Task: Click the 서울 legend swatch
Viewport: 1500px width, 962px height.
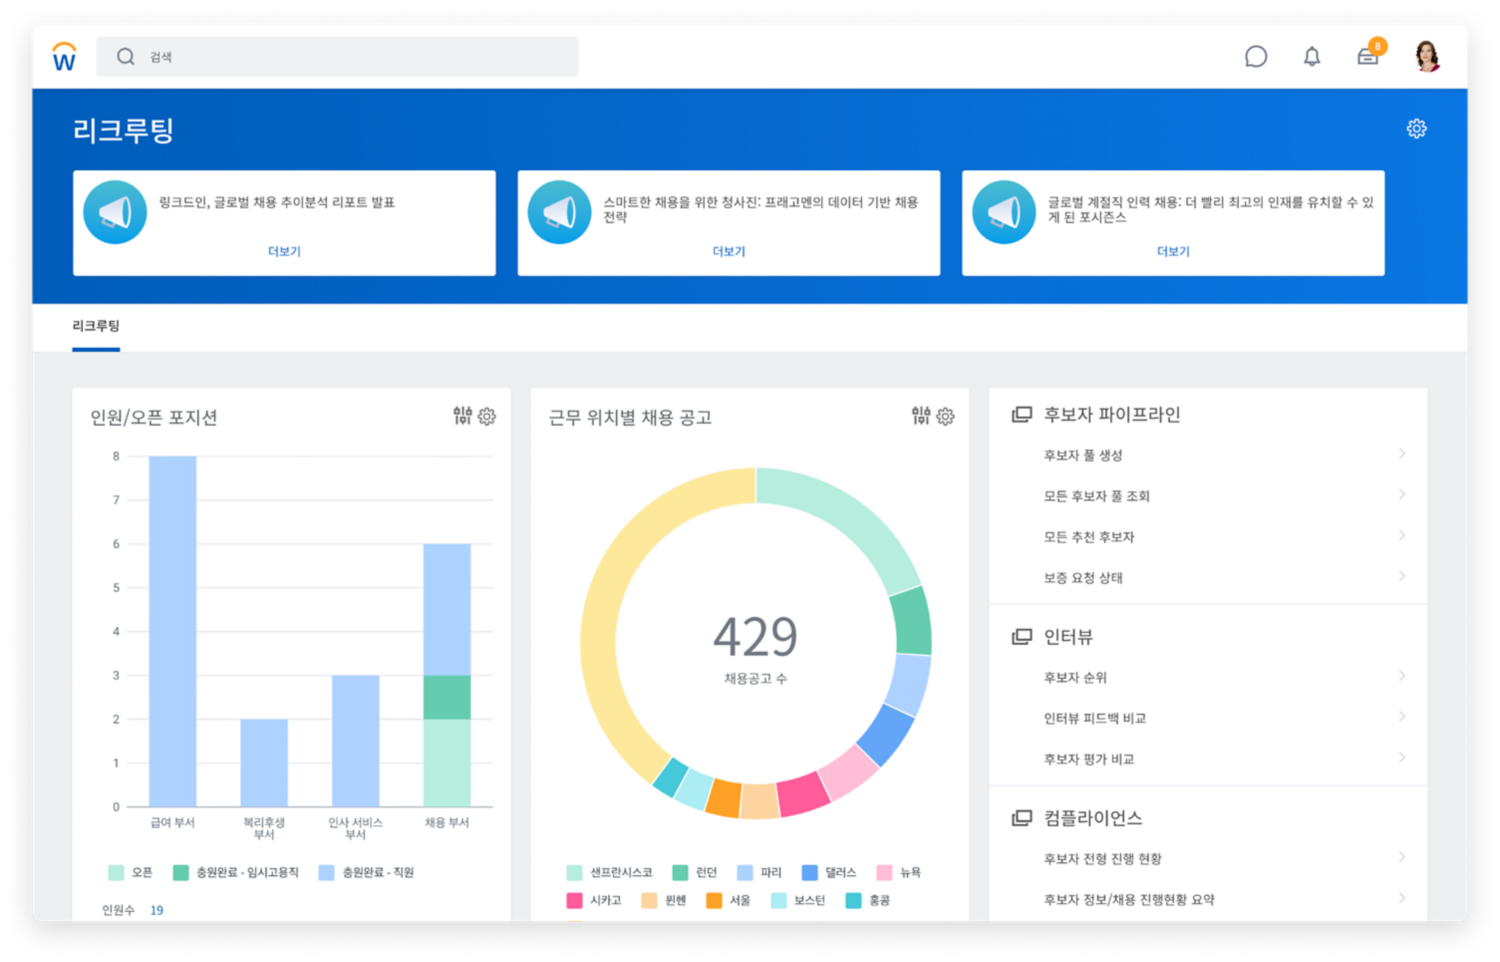Action: click(714, 901)
